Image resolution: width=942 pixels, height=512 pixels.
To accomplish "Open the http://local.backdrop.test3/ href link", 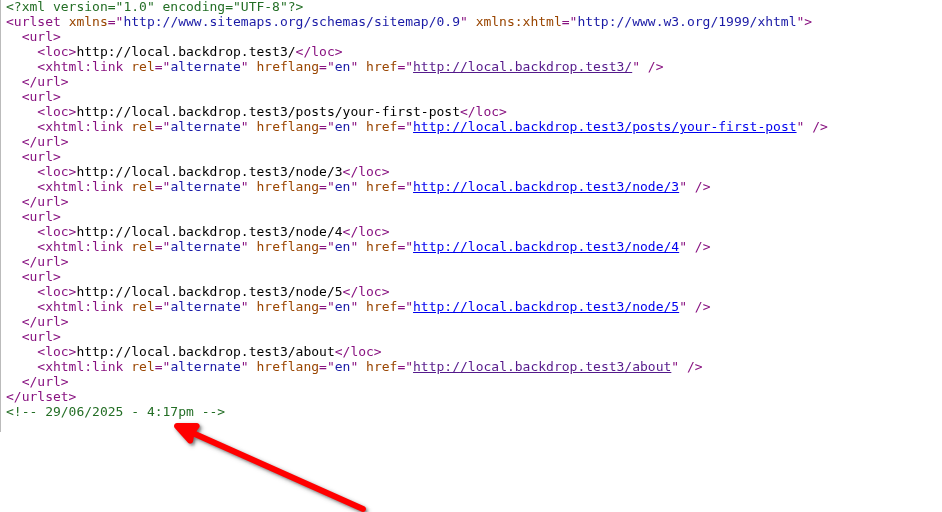I will 523,67.
